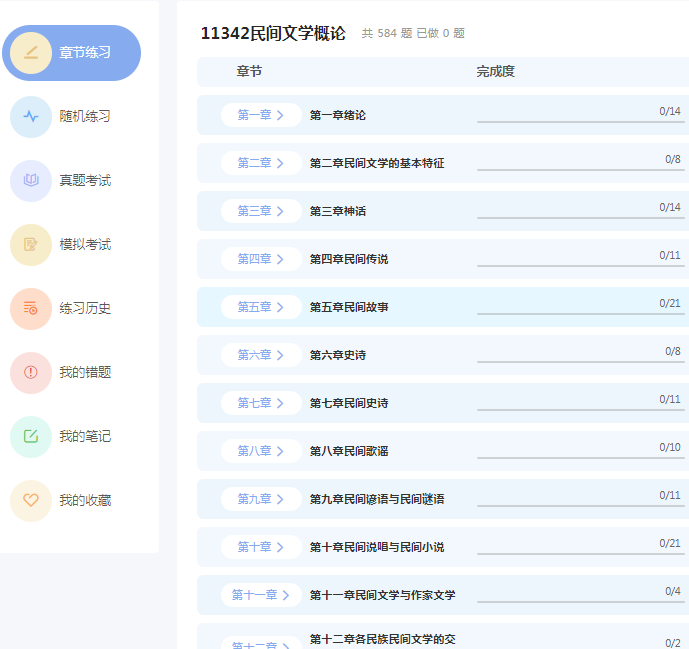Select the 第五章民间故事 title

pyautogui.click(x=349, y=307)
